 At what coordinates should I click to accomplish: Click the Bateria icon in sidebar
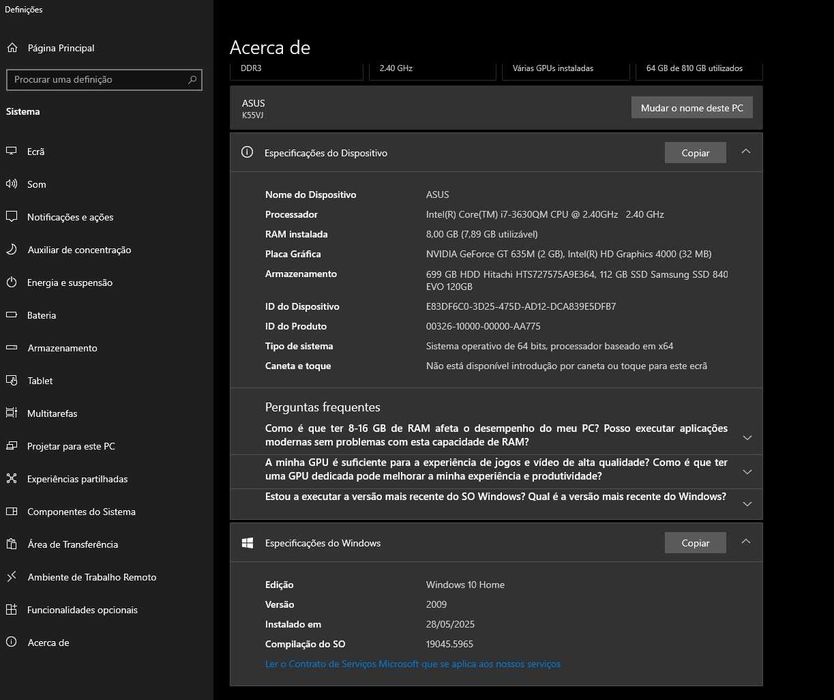pos(12,315)
